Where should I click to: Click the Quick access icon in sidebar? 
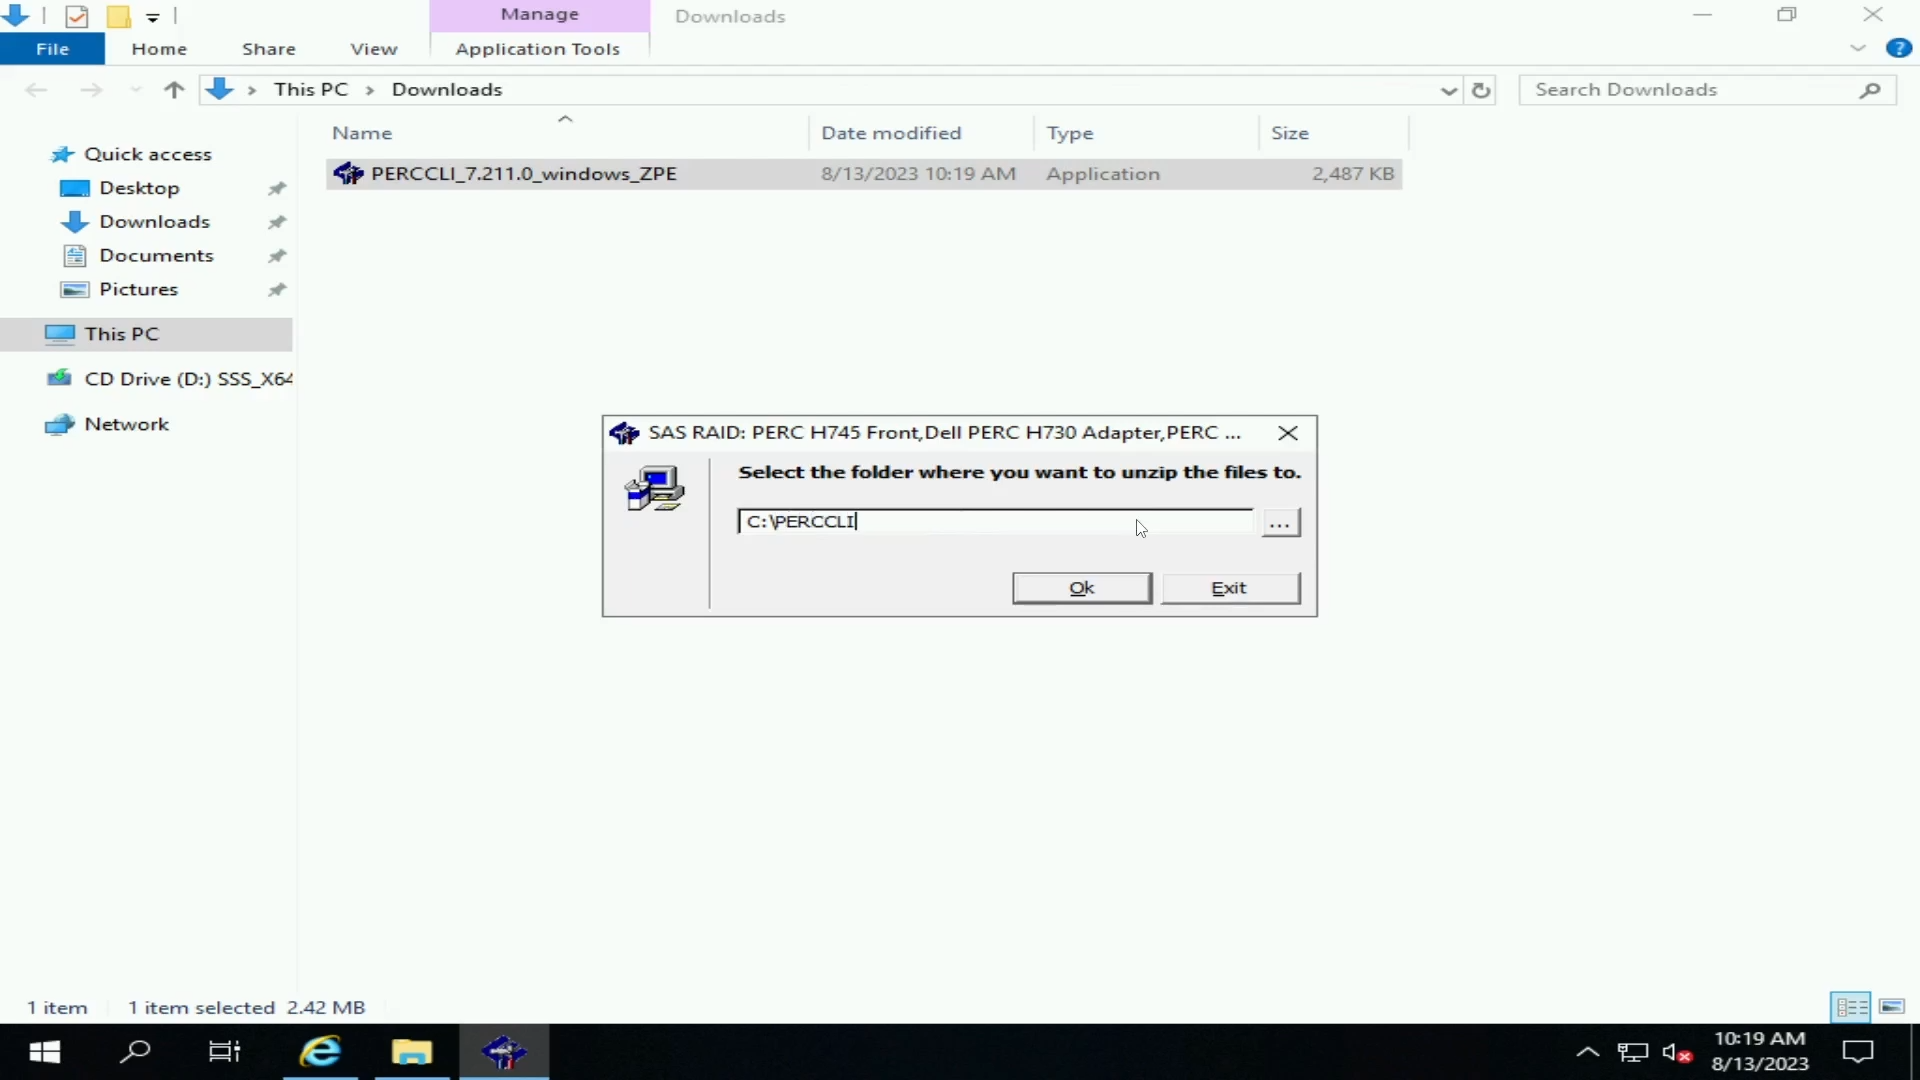pyautogui.click(x=61, y=153)
